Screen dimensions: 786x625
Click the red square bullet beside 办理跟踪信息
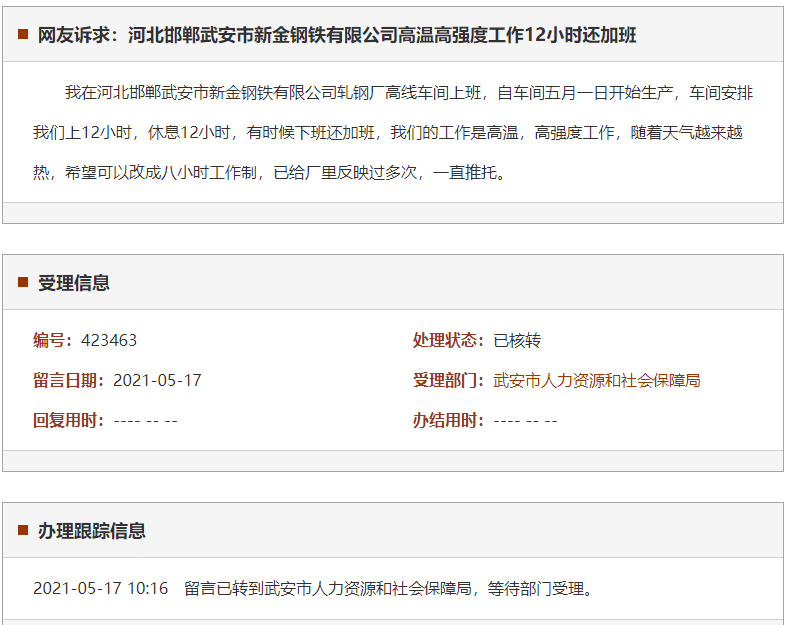(x=23, y=530)
